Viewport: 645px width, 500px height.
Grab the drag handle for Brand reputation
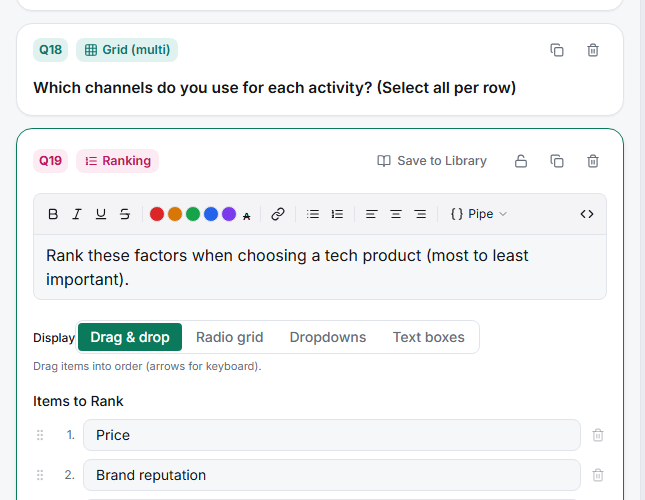click(40, 475)
